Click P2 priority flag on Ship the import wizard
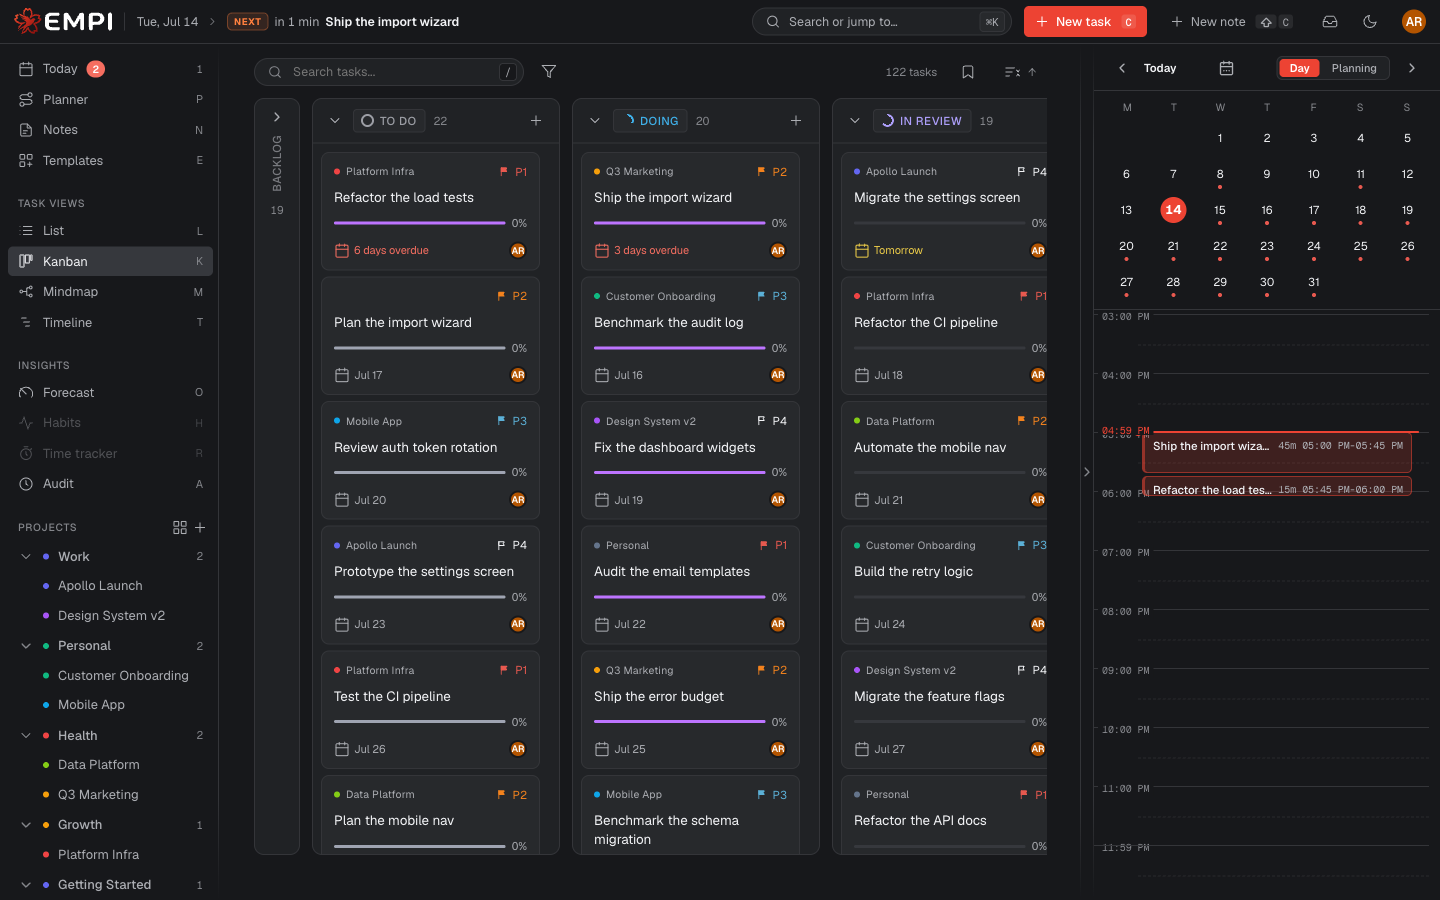This screenshot has height=900, width=1440. click(x=772, y=172)
